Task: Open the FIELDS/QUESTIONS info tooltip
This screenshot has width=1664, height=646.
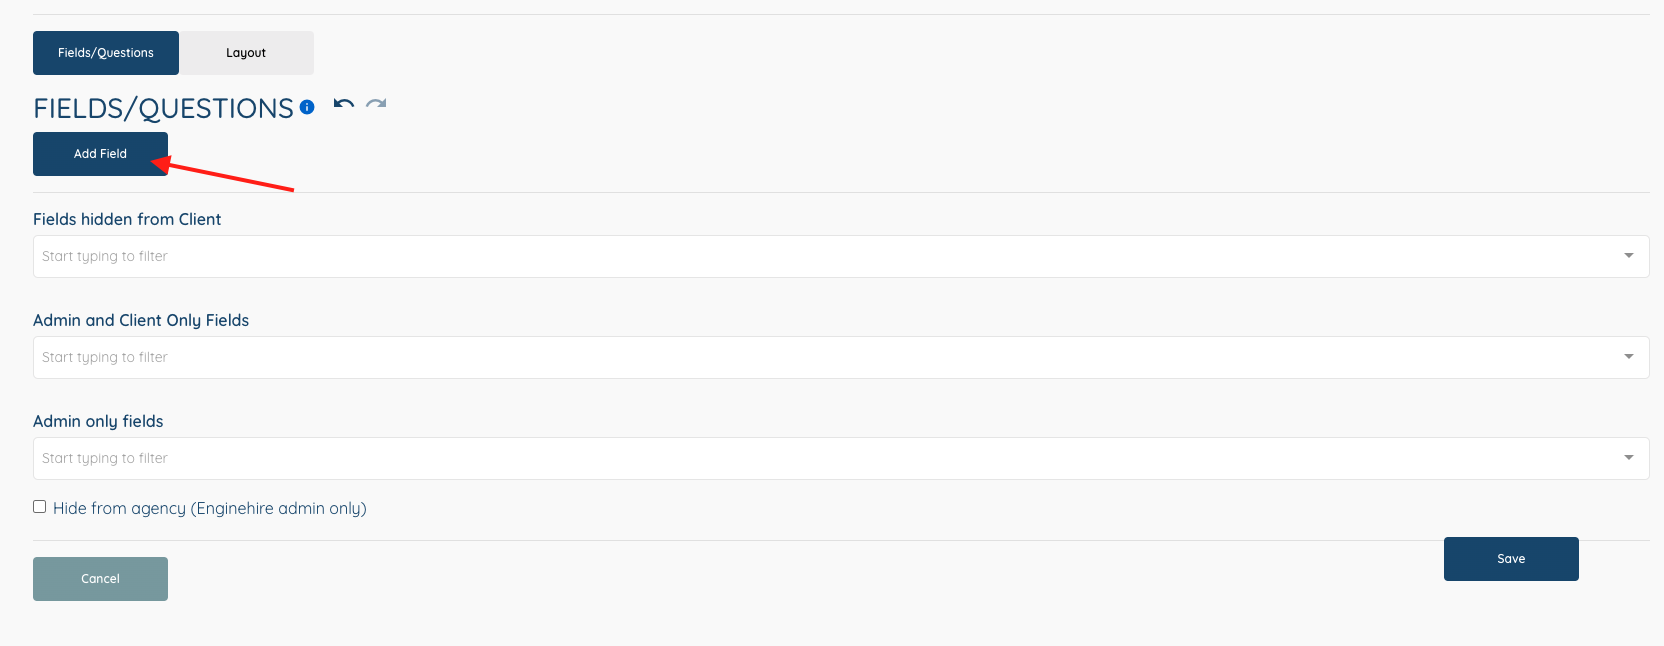Action: click(307, 107)
